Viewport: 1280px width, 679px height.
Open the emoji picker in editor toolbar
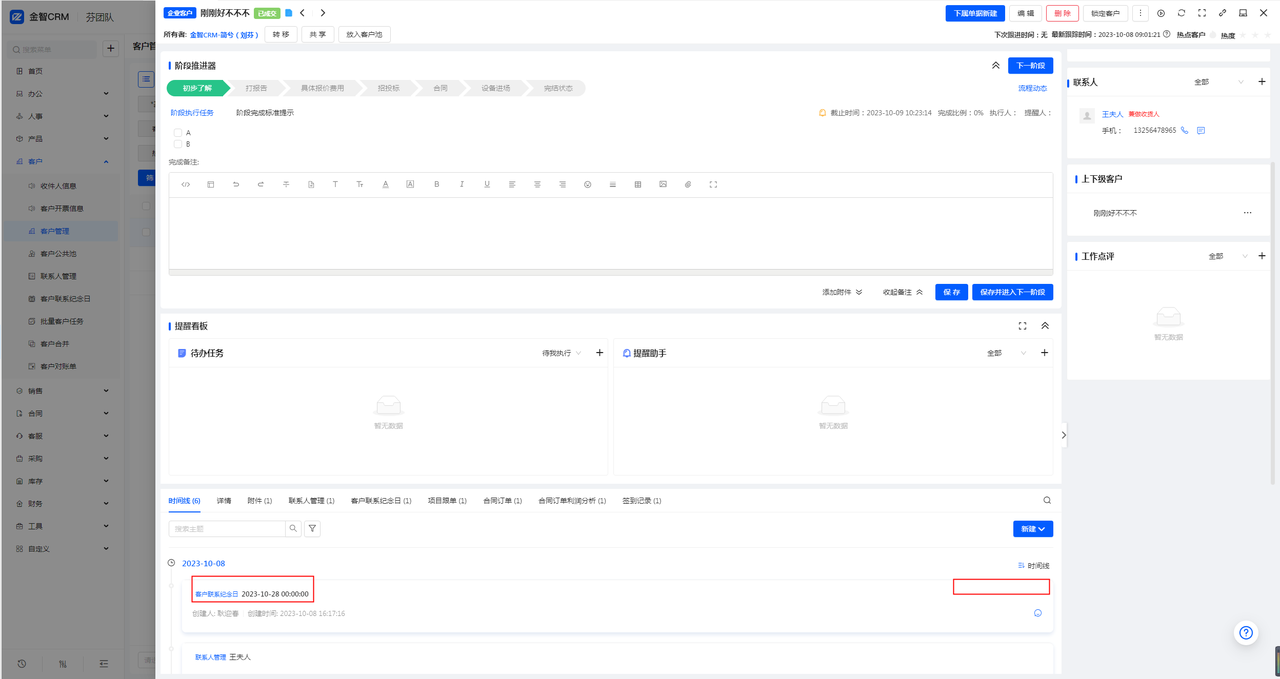587,185
